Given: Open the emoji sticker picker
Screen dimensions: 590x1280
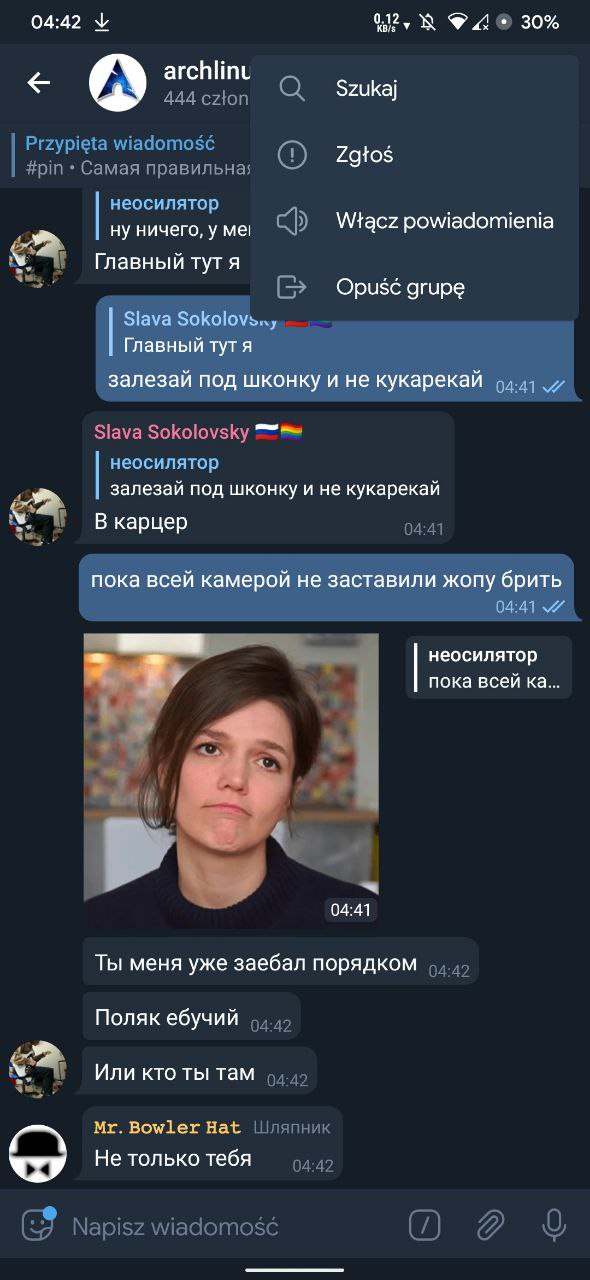Looking at the screenshot, I should [38, 1225].
